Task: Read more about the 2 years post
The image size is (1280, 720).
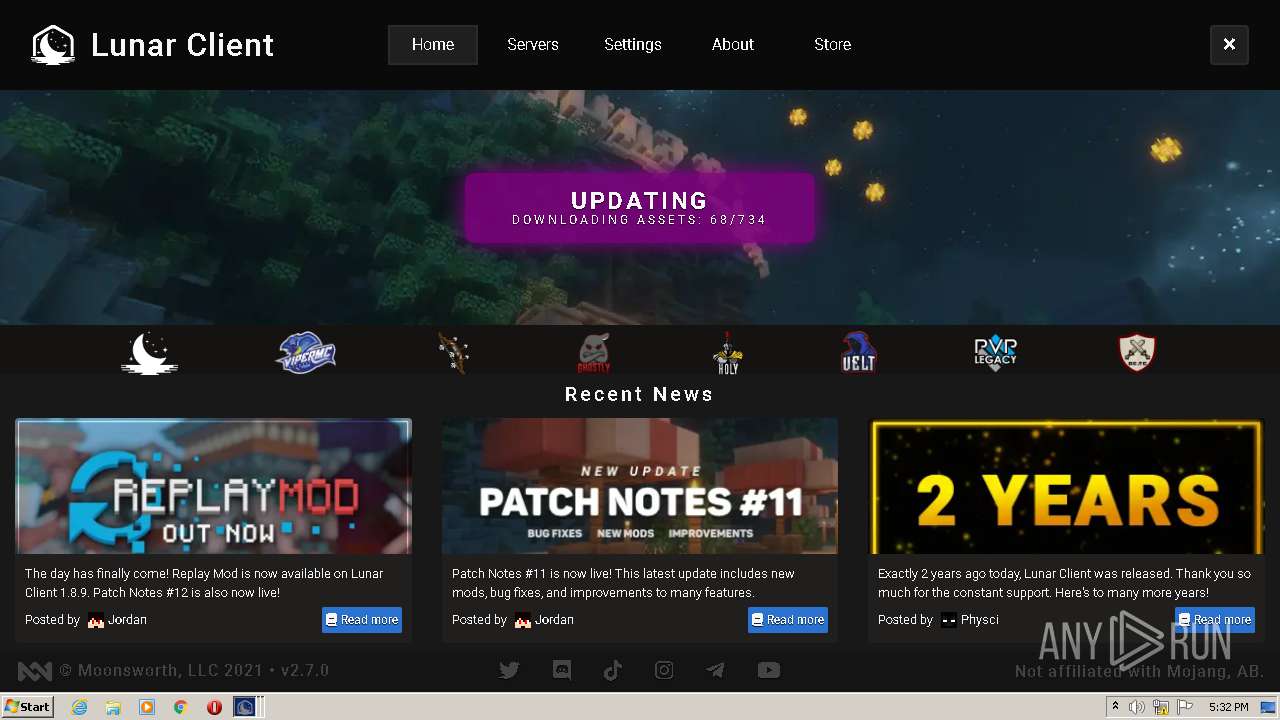Action: pos(1215,620)
